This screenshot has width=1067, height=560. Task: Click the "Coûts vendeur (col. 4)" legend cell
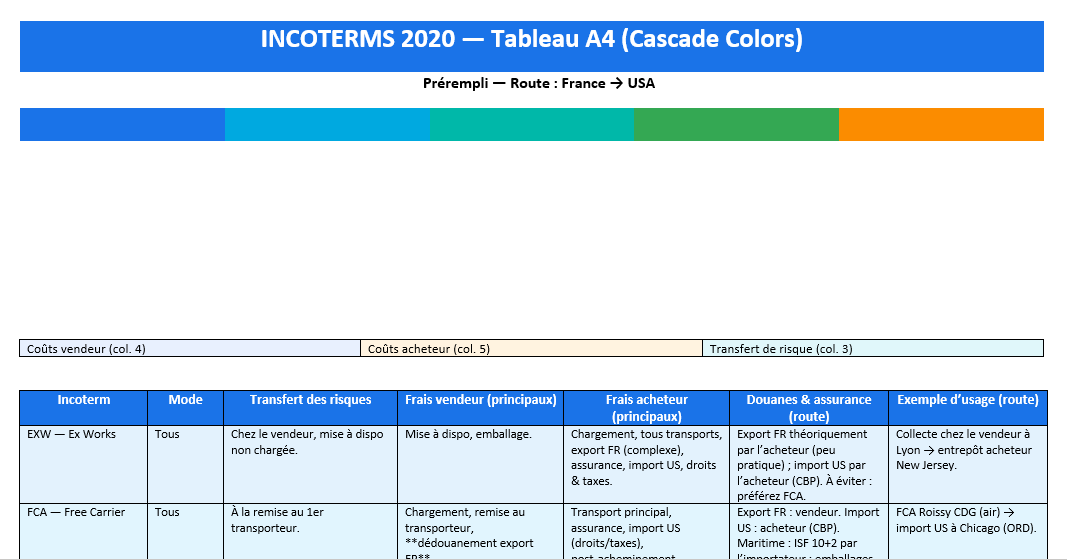pyautogui.click(x=190, y=349)
